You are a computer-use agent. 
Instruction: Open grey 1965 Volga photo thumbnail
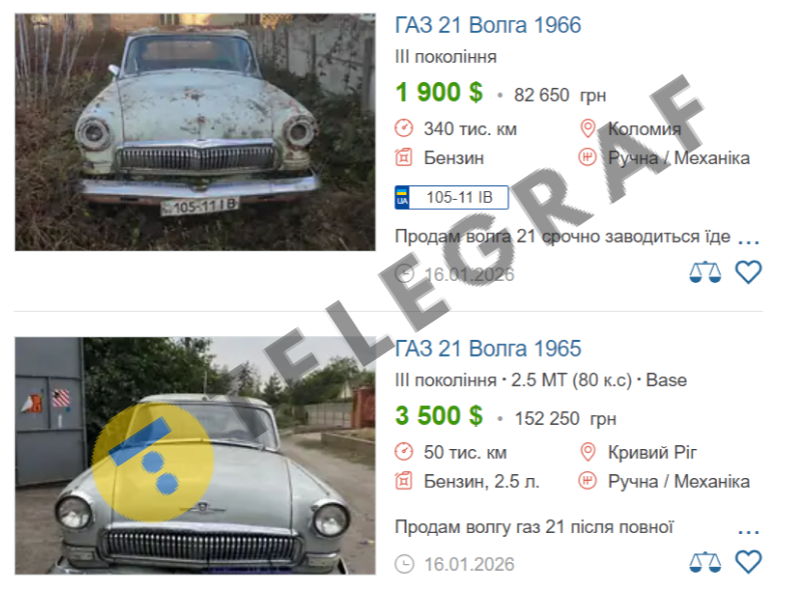pos(195,456)
